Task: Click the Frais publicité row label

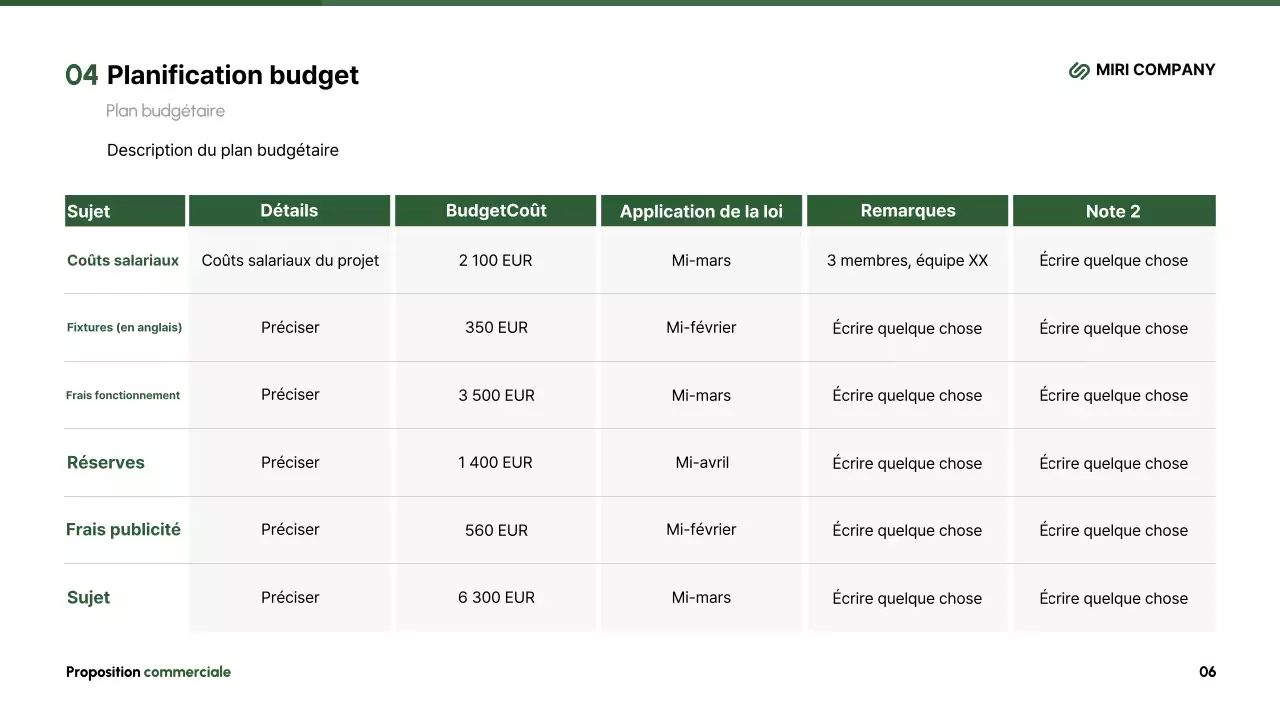Action: pos(123,529)
